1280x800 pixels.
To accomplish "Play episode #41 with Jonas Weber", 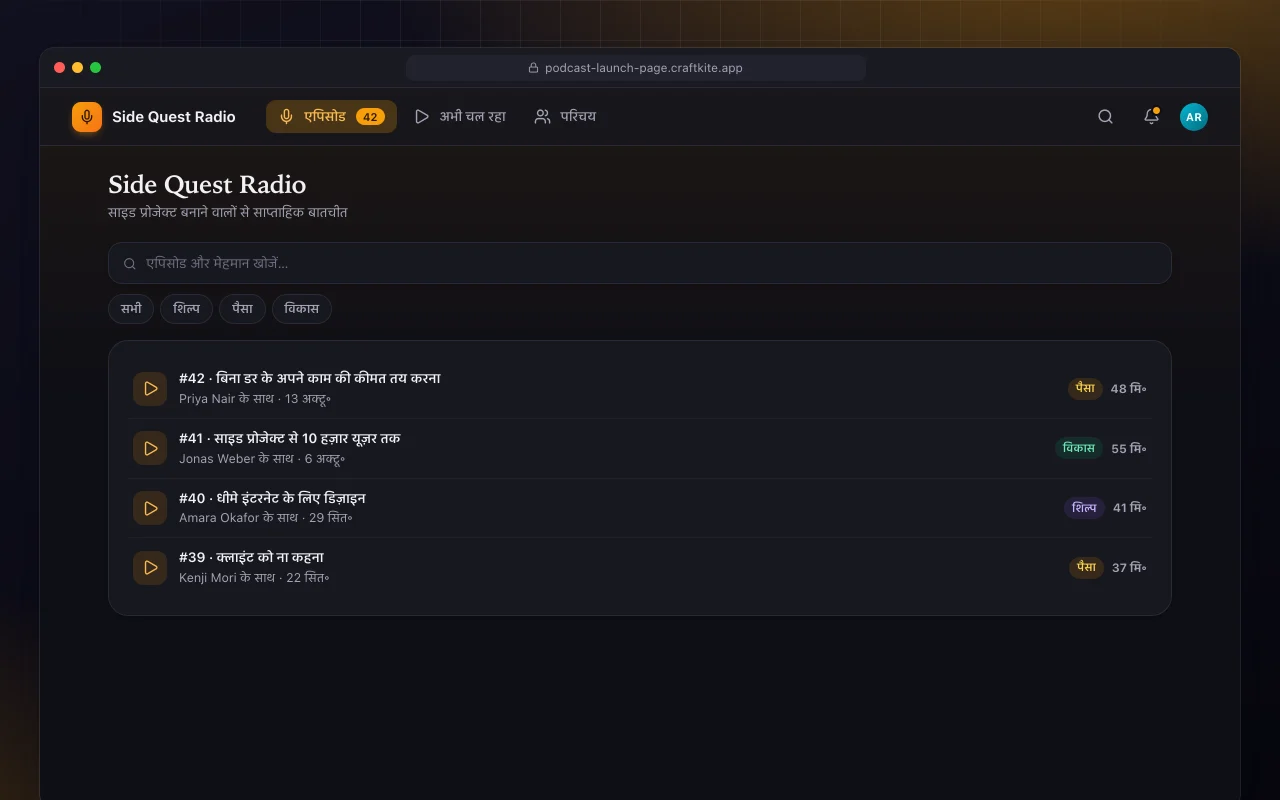I will click(x=150, y=448).
